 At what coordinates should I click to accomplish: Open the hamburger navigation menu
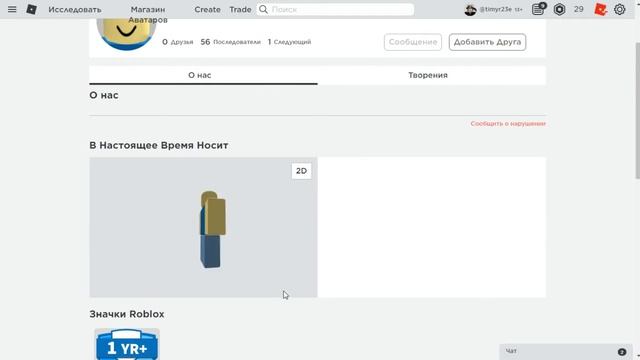click(12, 9)
